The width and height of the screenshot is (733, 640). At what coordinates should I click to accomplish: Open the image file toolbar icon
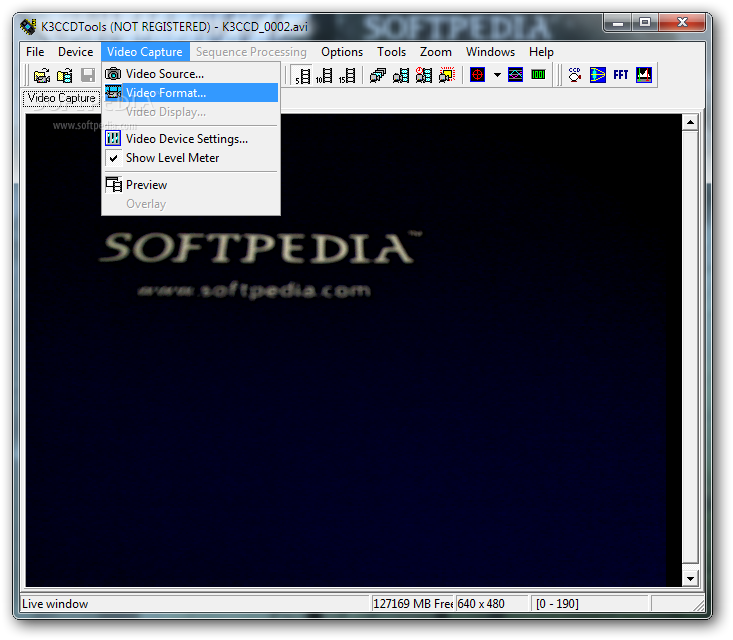42,75
